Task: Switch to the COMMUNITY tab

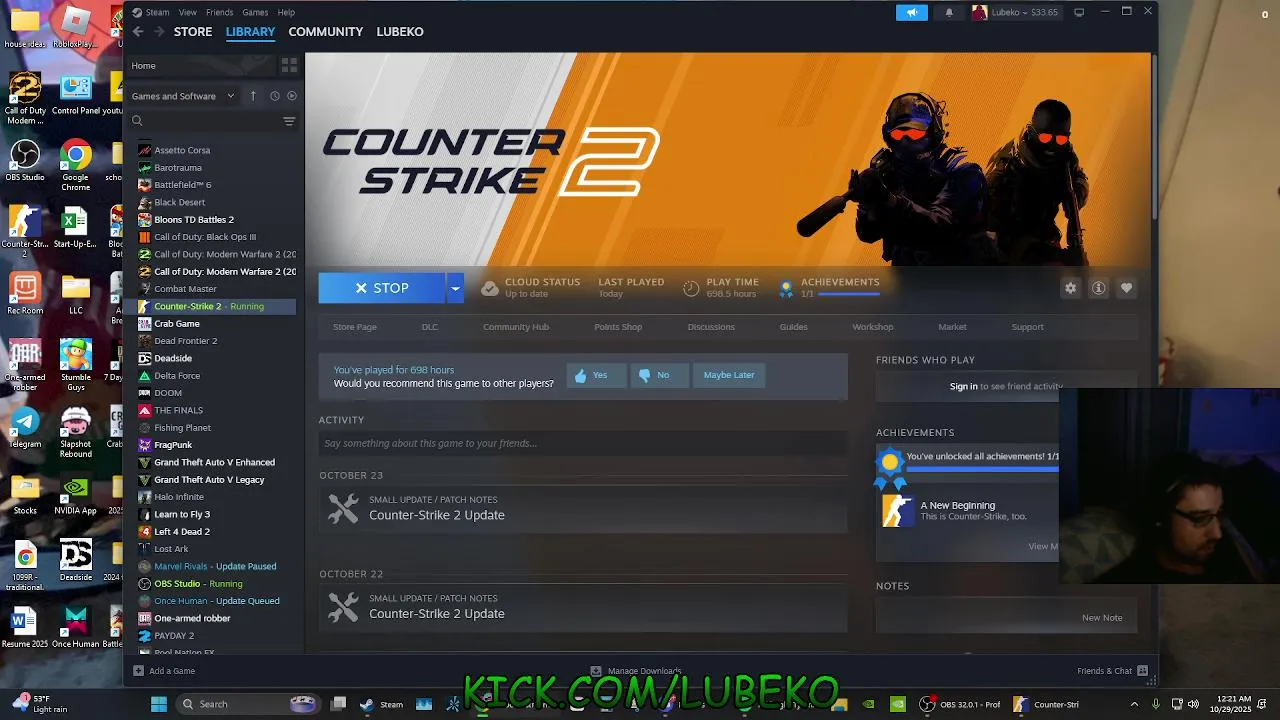Action: (326, 32)
